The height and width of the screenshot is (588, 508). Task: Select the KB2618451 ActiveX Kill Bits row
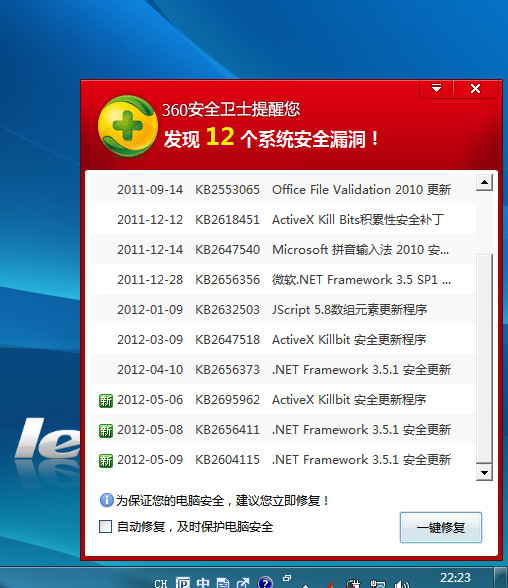(282, 219)
